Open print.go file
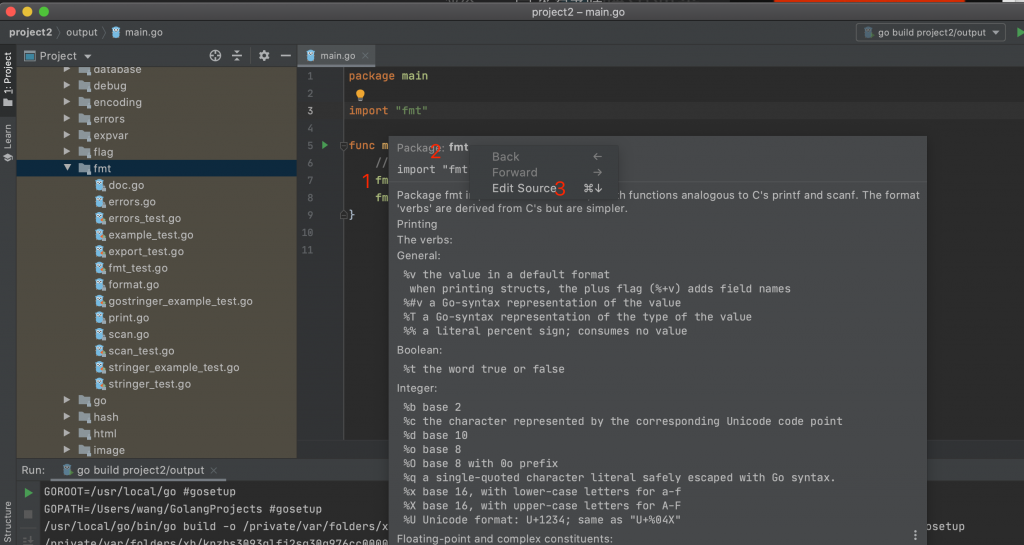1024x545 pixels. coord(129,318)
